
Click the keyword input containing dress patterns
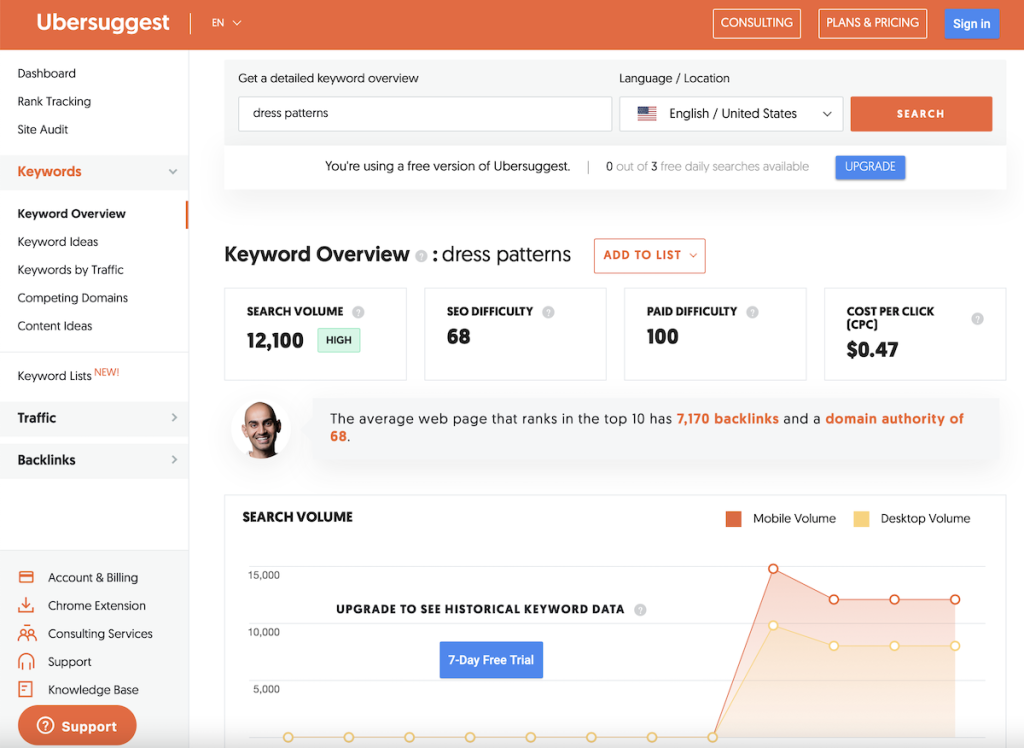424,114
